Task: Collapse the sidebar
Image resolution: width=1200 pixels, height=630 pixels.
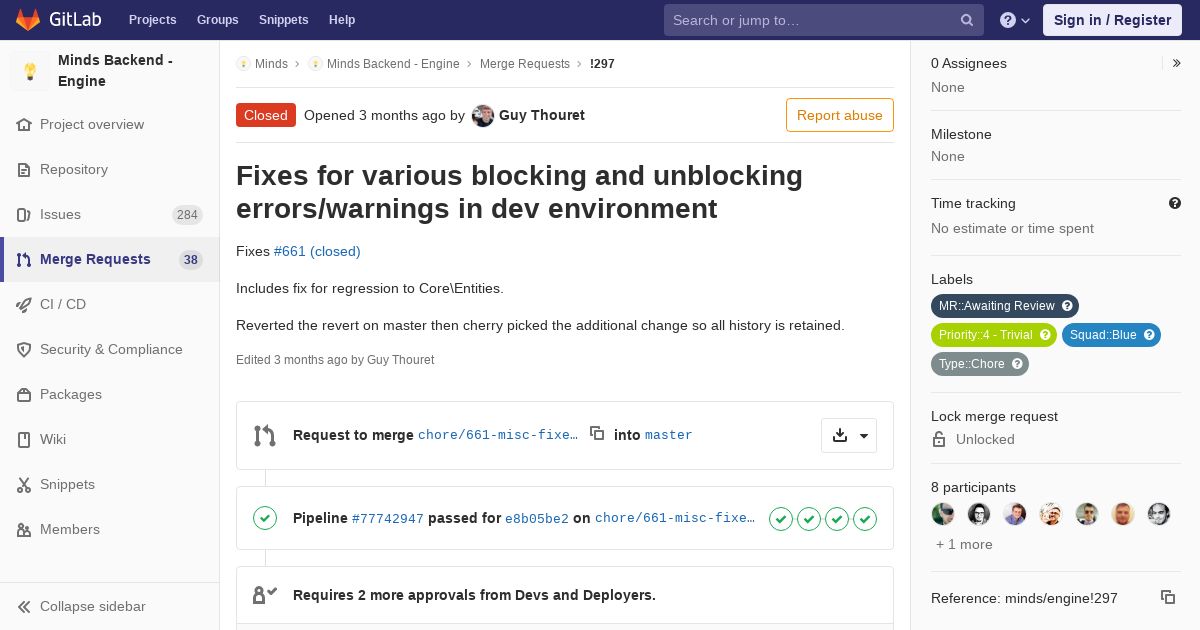Action: (110, 606)
